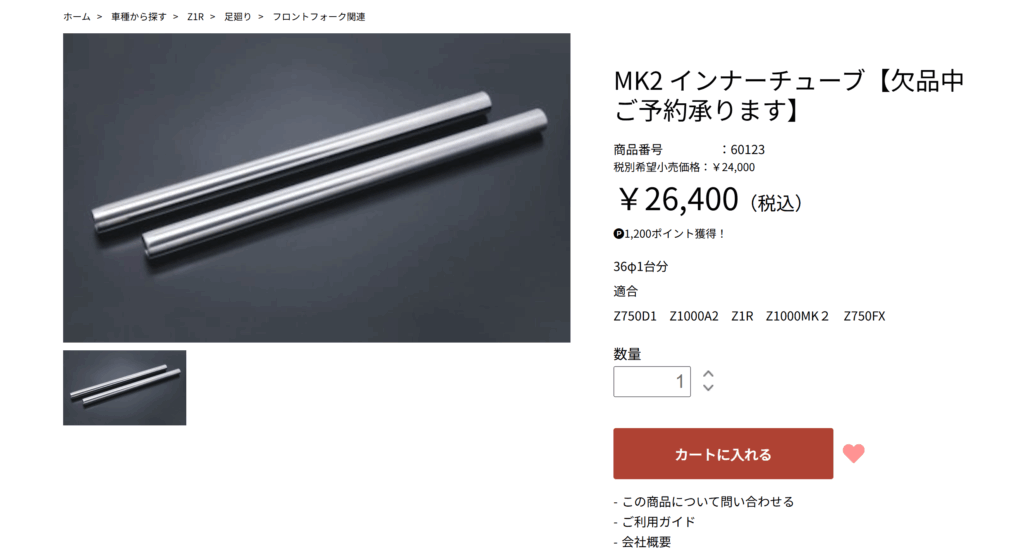Image resolution: width=1024 pixels, height=557 pixels.
Task: Click the Z1000MK2 compatibility text
Action: [797, 316]
